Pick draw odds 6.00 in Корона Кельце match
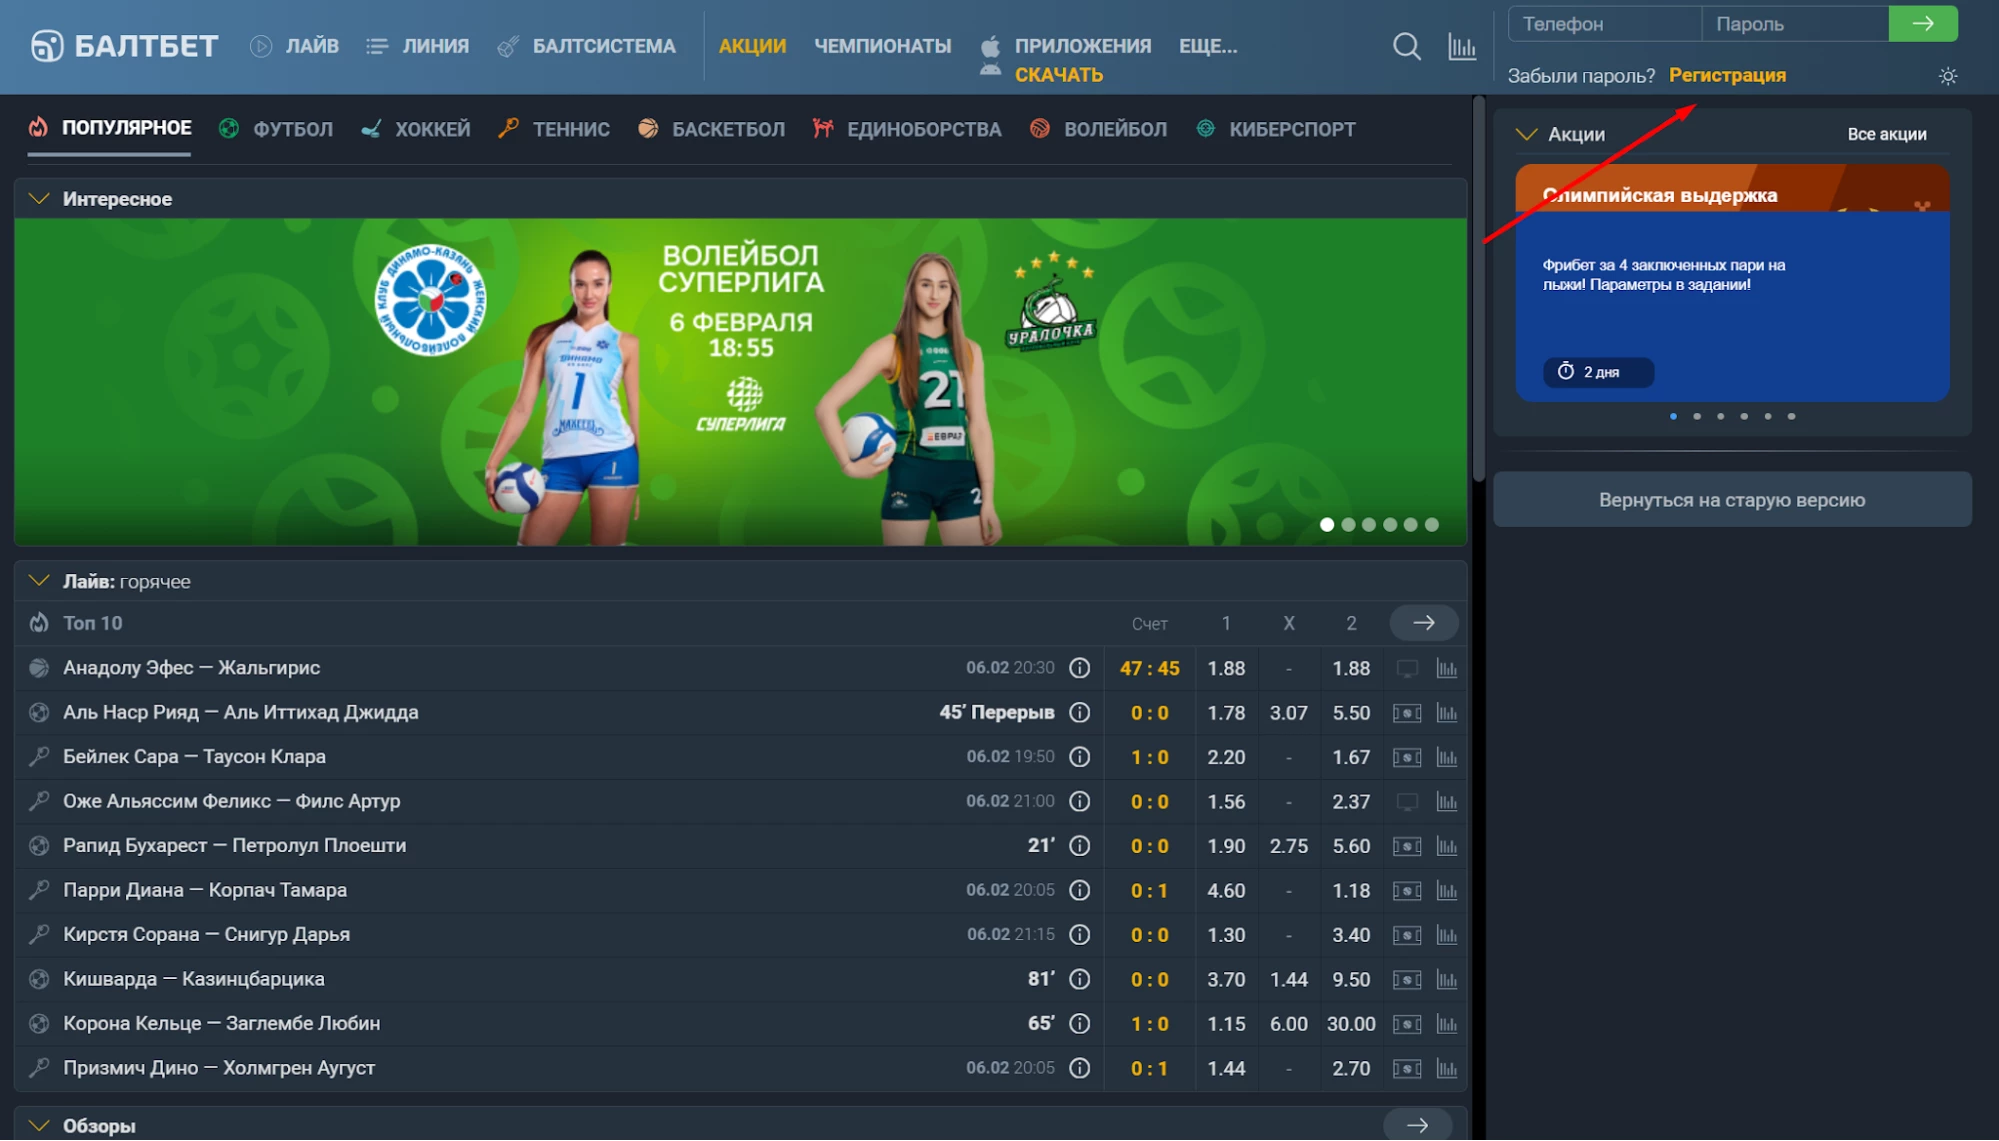Viewport: 1999px width, 1141px height. click(1288, 1024)
